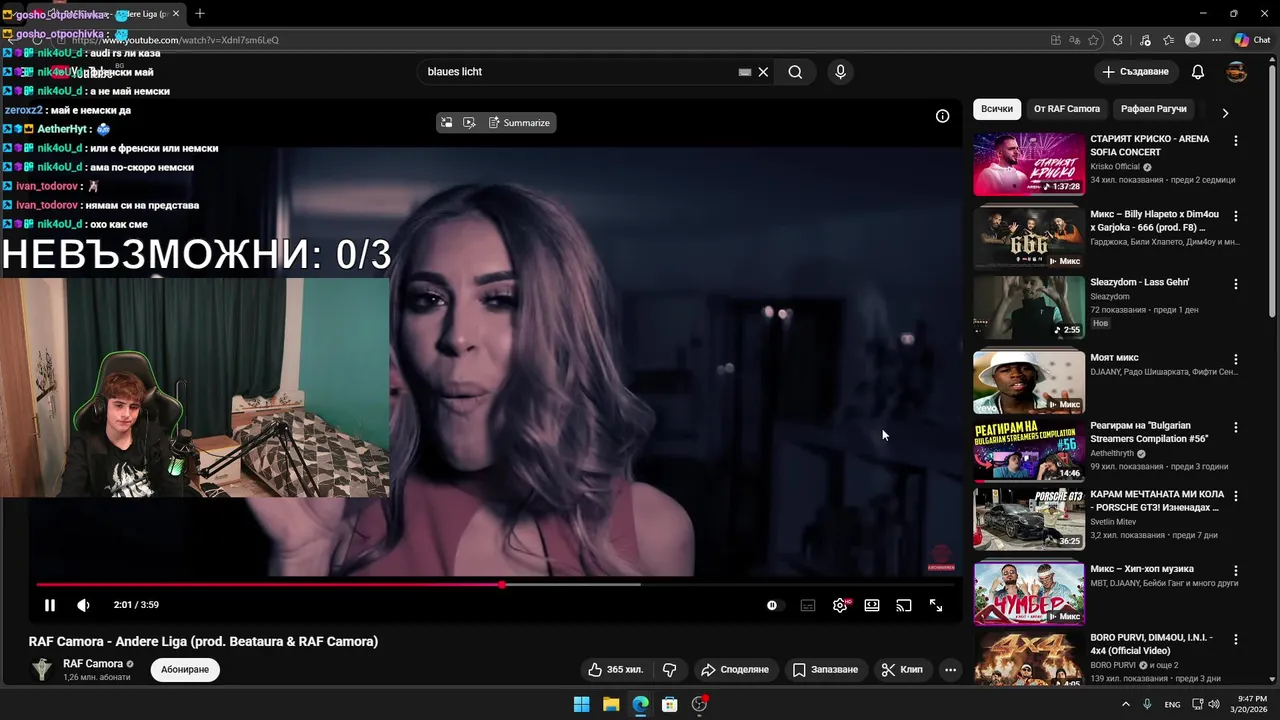Open options for Хип-хоп музика mix
This screenshot has width=1280, height=720.
(x=1236, y=571)
